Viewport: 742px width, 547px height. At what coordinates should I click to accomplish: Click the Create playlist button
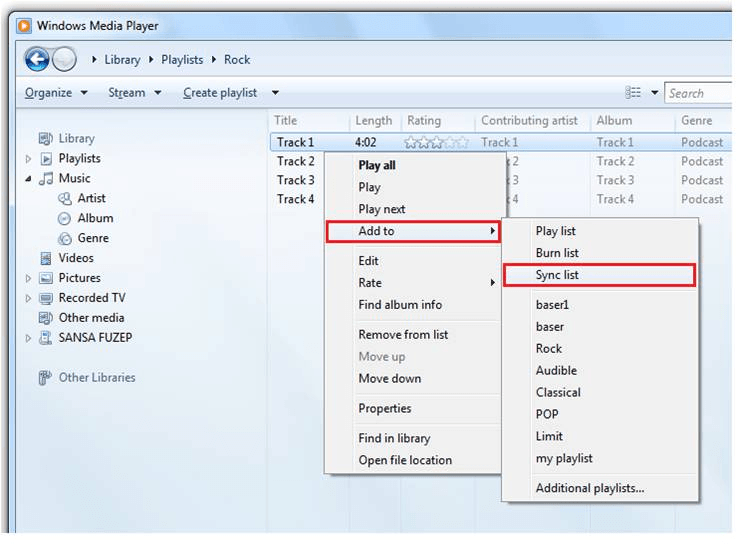click(220, 93)
